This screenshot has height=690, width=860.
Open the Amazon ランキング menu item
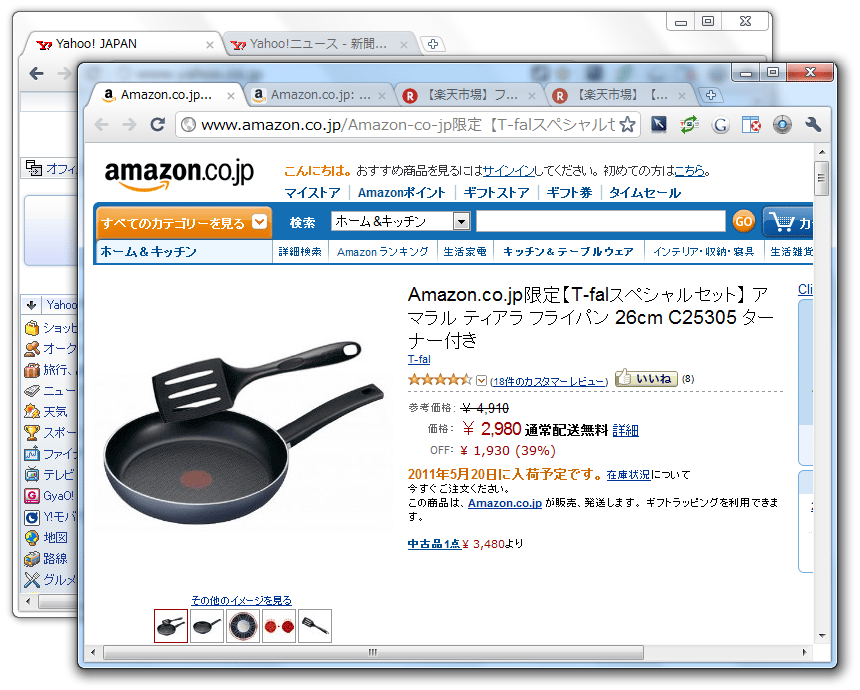[x=382, y=252]
